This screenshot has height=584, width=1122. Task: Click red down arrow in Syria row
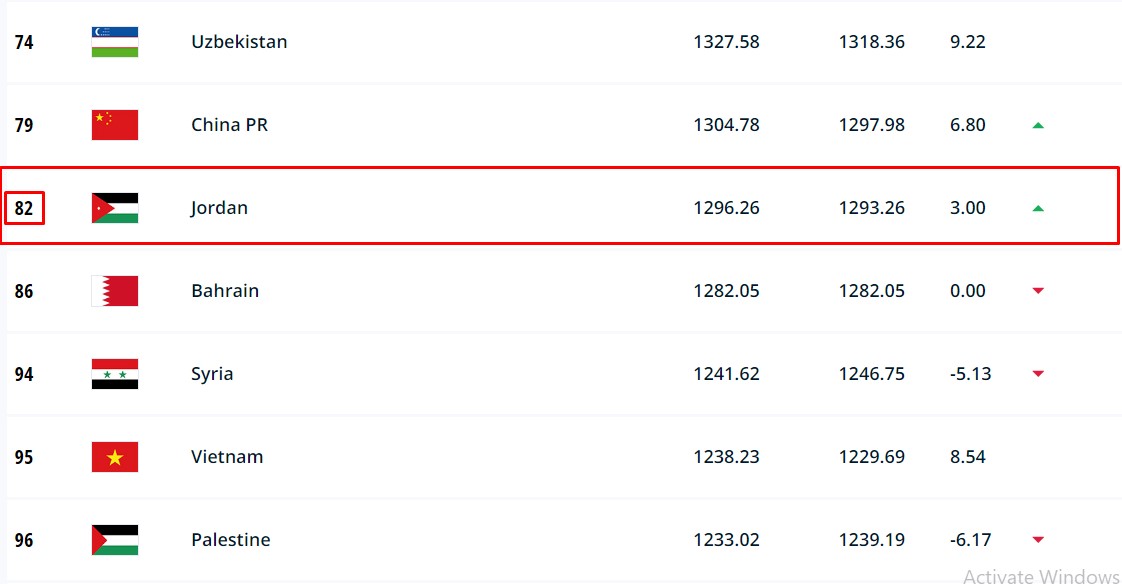point(1038,374)
